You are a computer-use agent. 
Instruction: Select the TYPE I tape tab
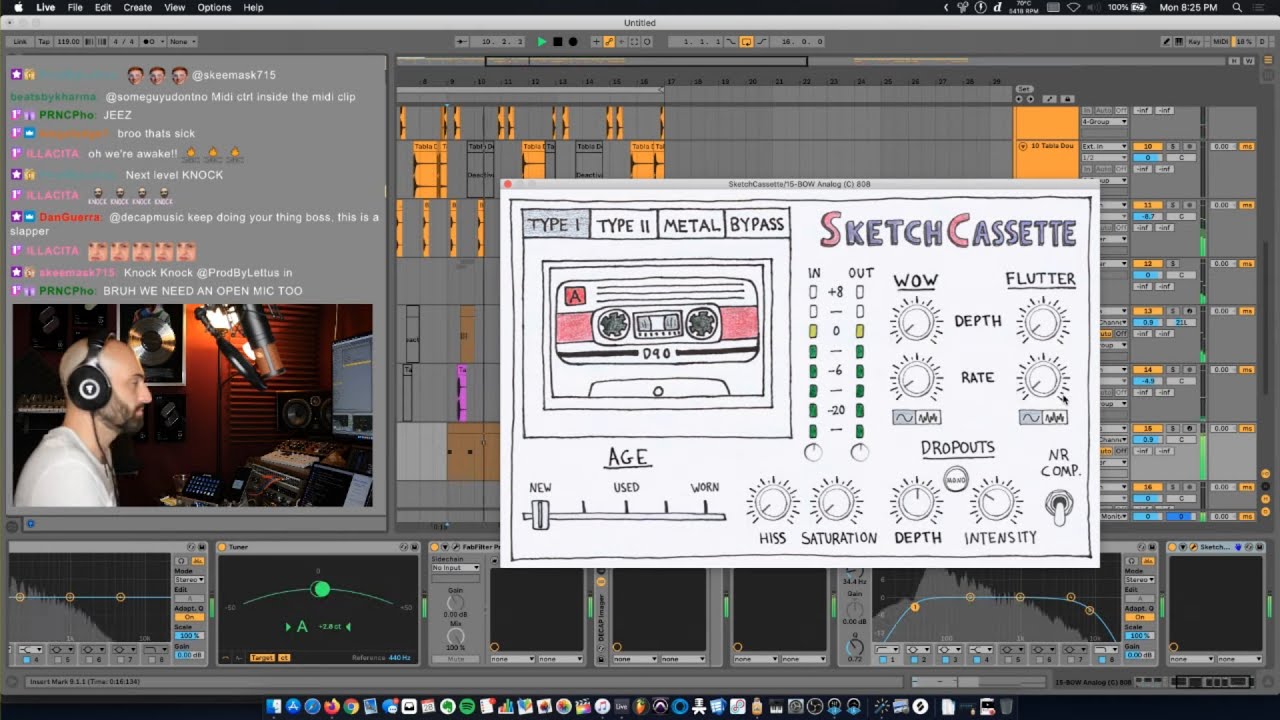pyautogui.click(x=555, y=224)
